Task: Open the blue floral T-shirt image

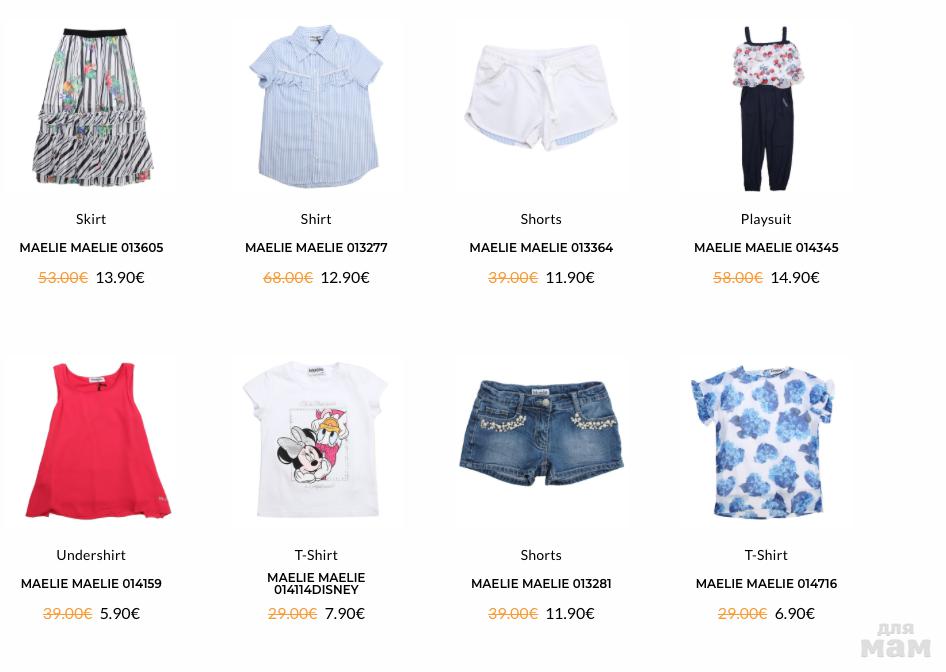Action: pos(763,442)
